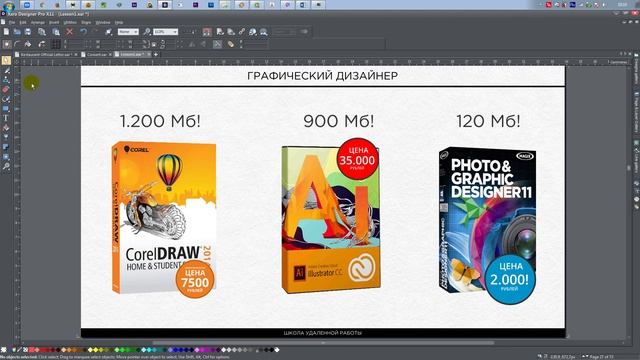Click the link chain icon in toolbar
Screen dimensions: 640x360
pos(242,31)
